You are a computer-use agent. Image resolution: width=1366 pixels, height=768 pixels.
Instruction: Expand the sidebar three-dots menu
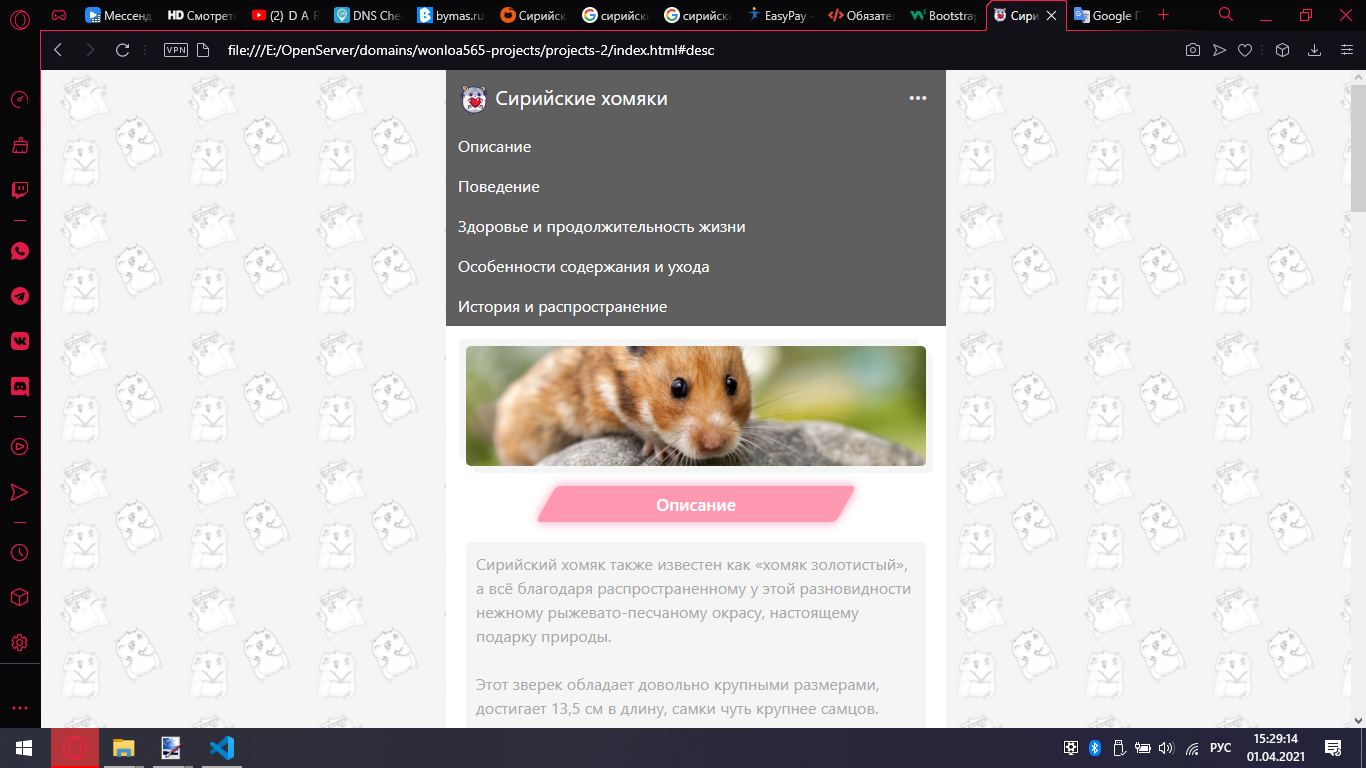20,708
